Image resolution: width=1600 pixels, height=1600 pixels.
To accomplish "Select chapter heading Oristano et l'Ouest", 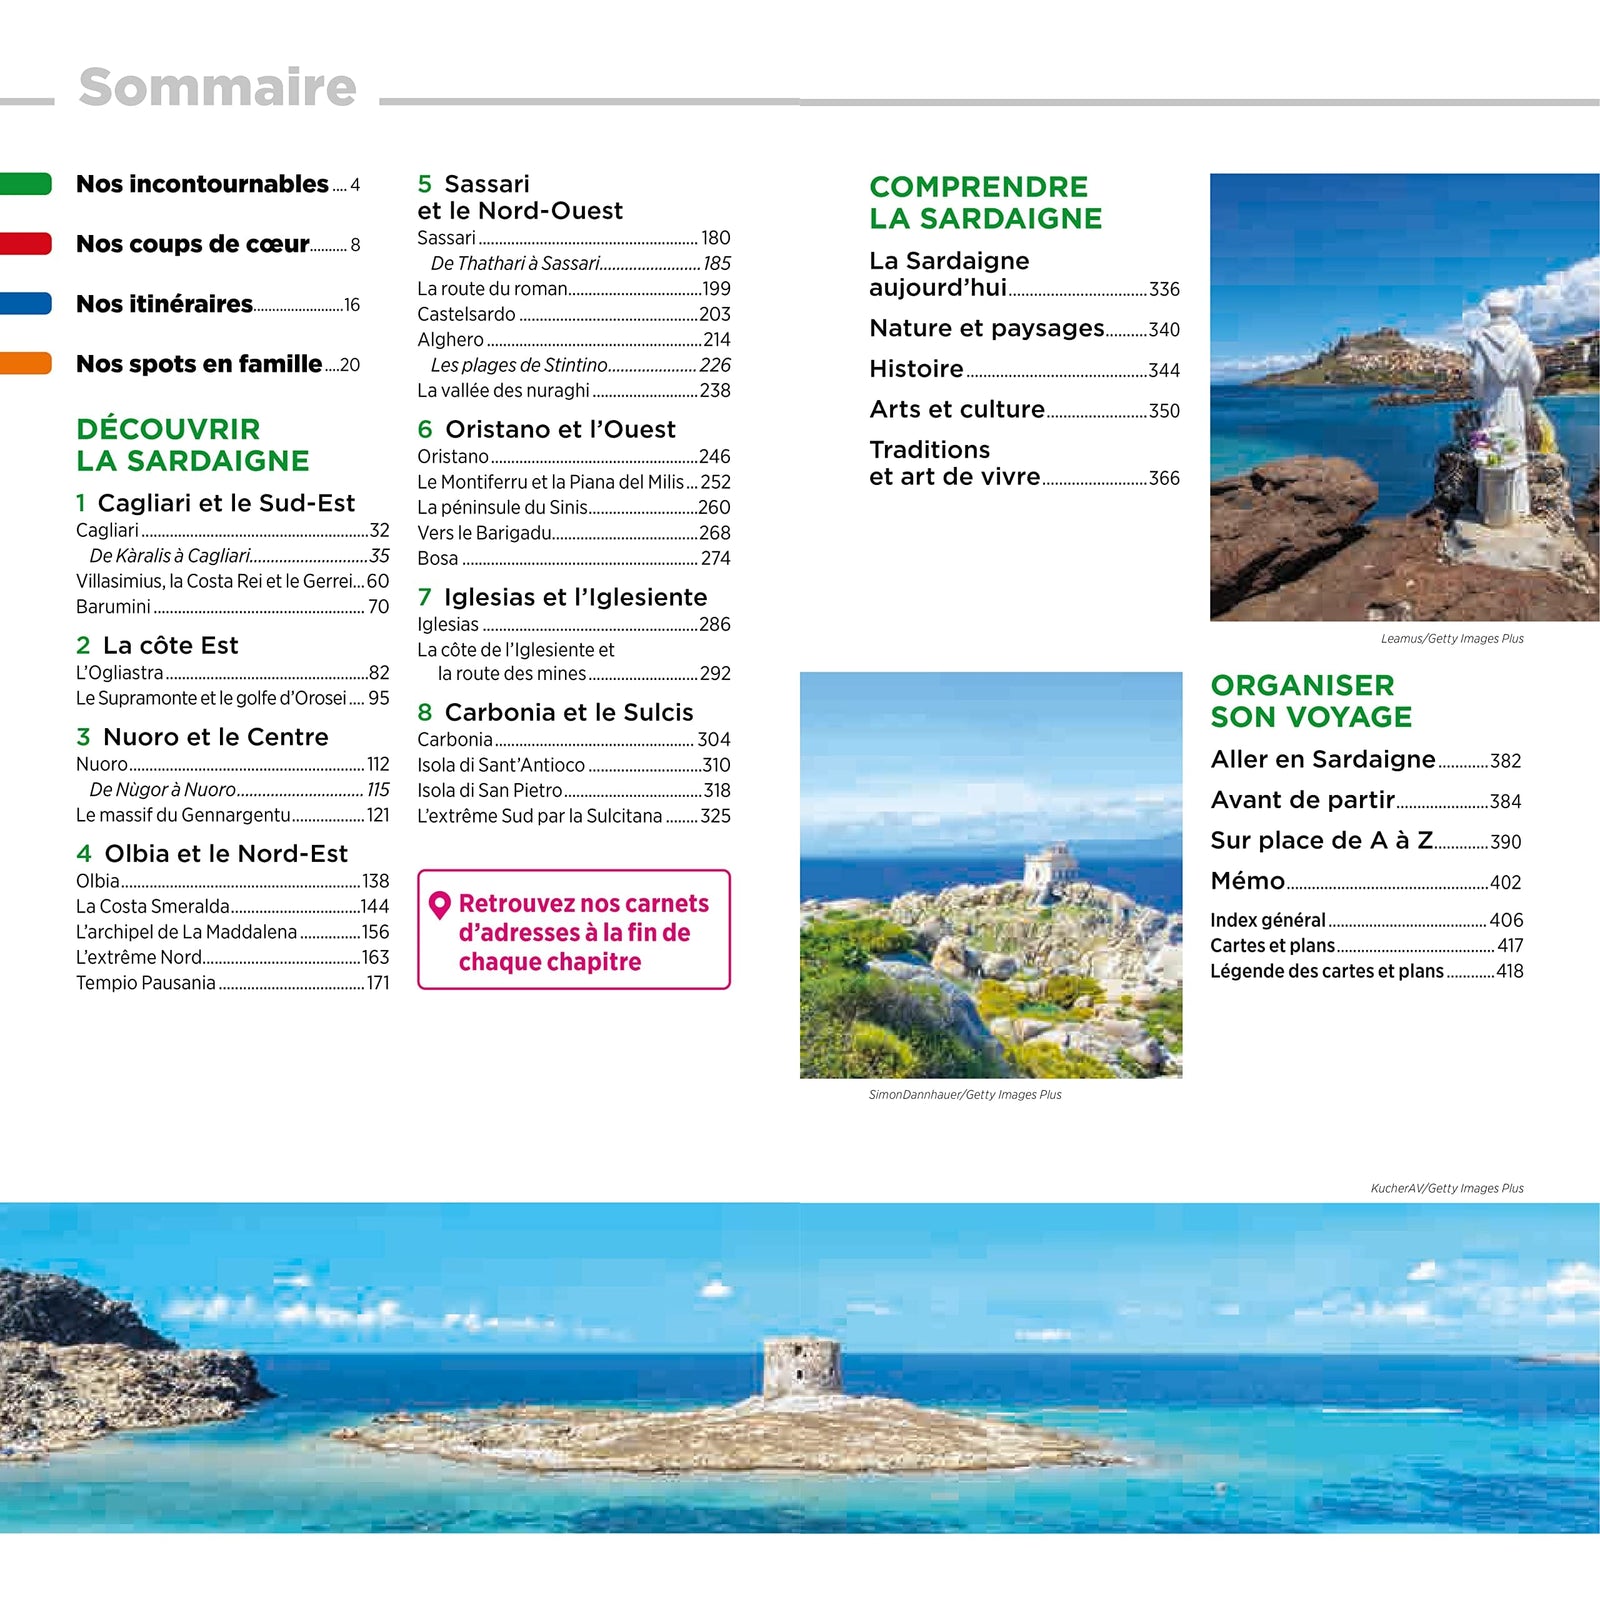I will [560, 430].
